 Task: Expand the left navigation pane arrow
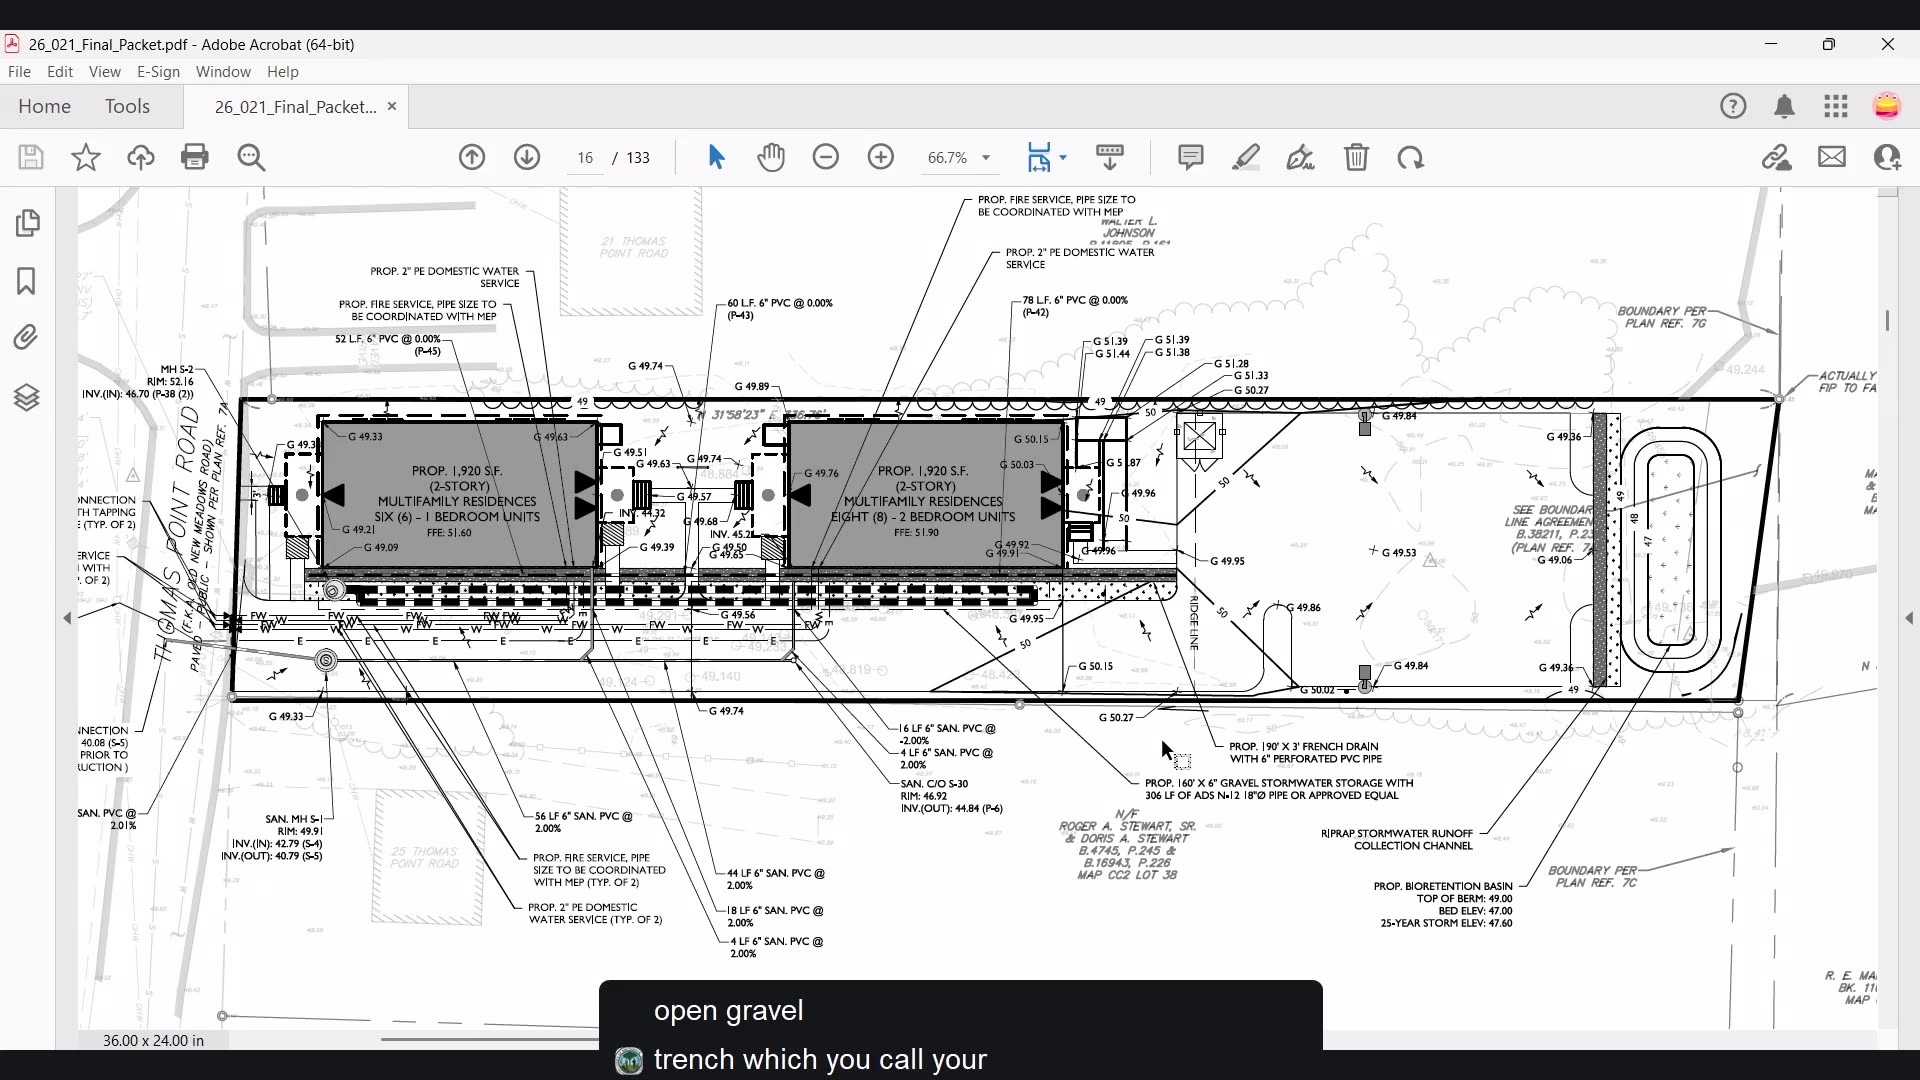[x=67, y=619]
